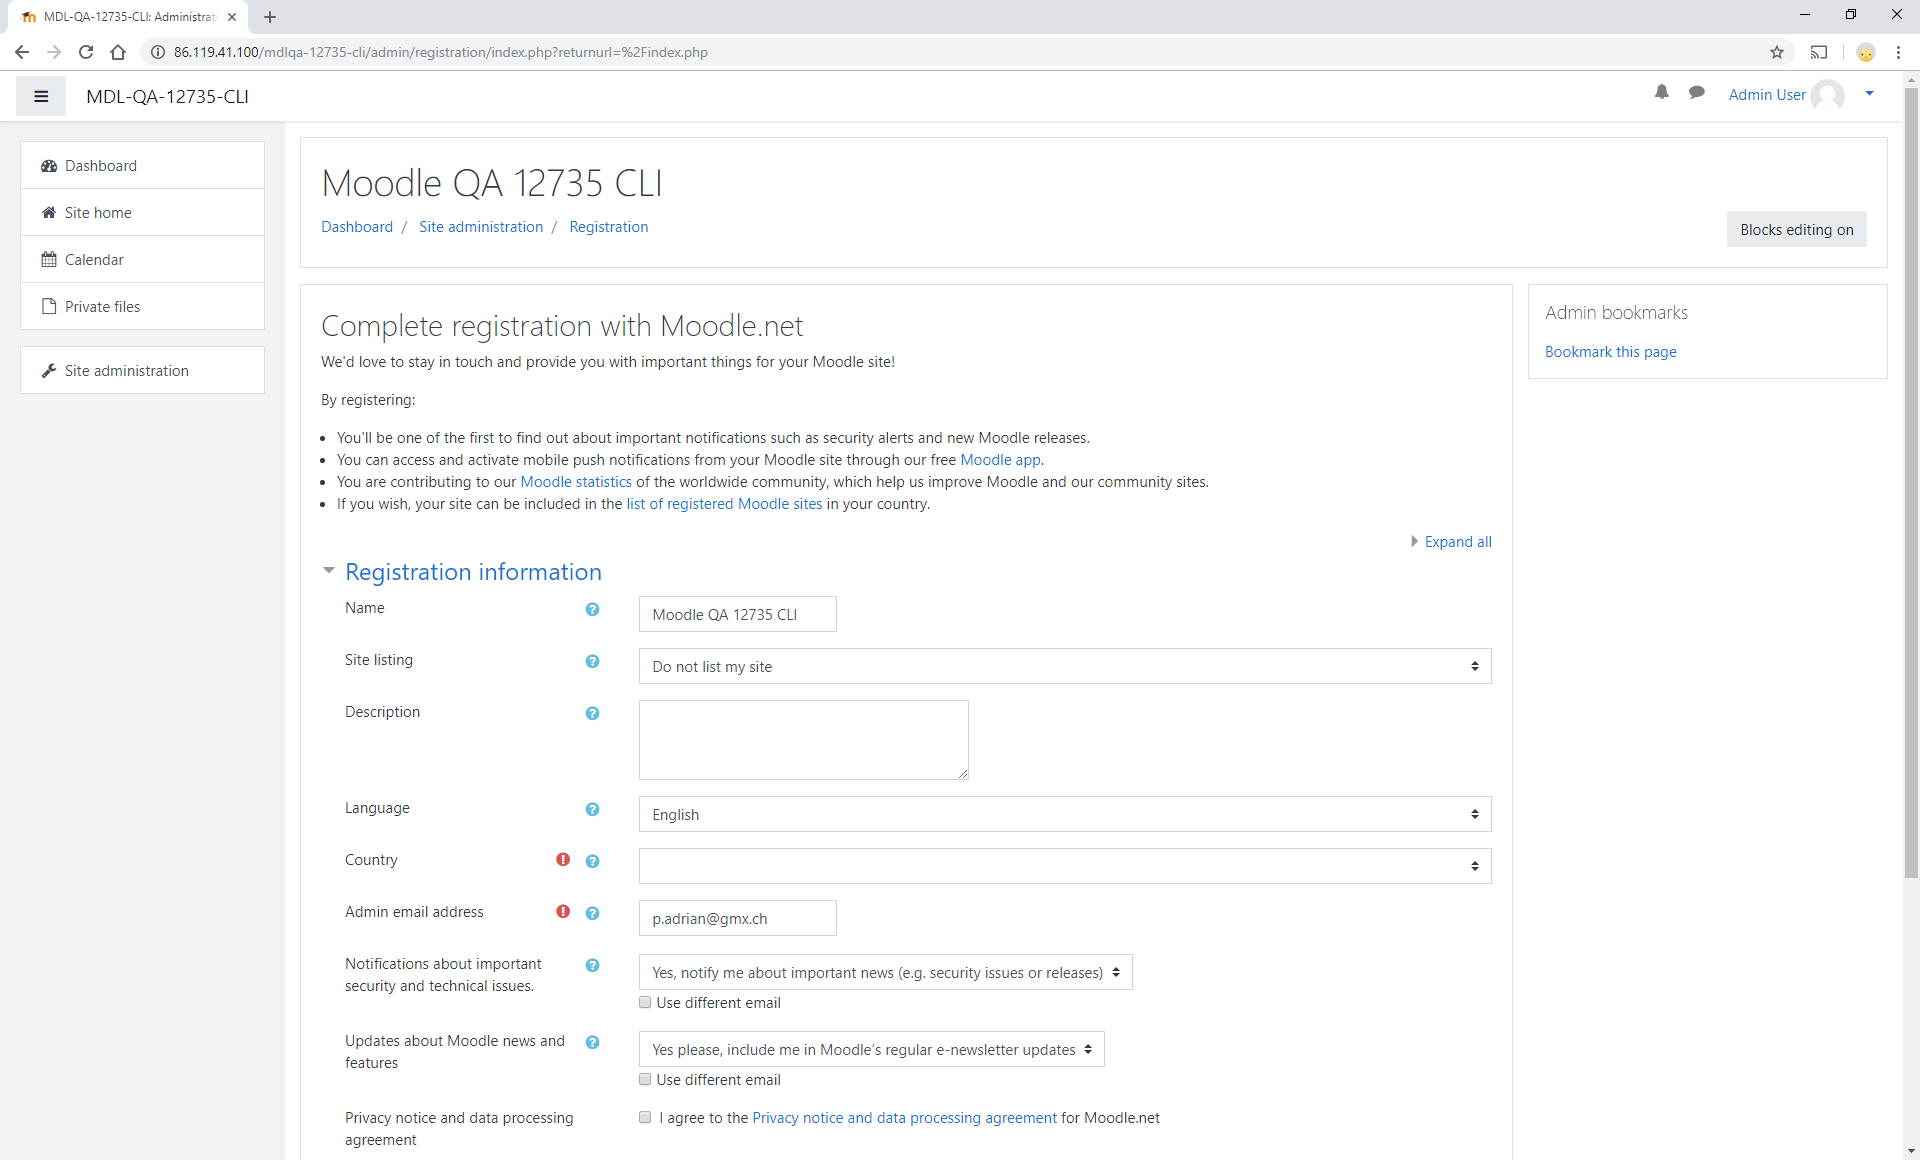Viewport: 1920px width, 1160px height.
Task: Click help icon for Description field
Action: [592, 713]
